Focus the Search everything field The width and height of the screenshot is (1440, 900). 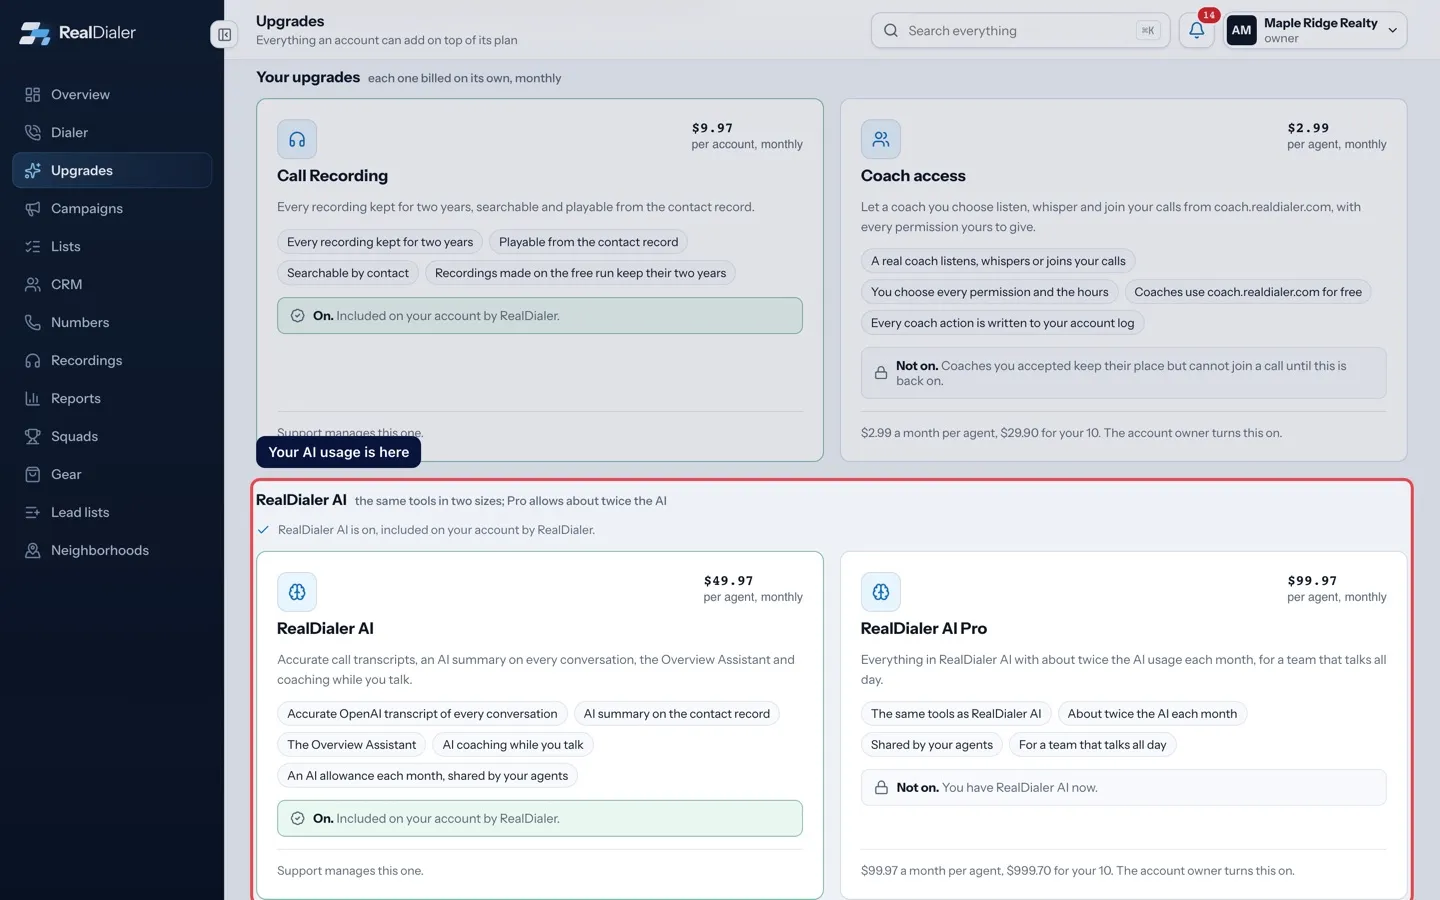coord(1020,31)
